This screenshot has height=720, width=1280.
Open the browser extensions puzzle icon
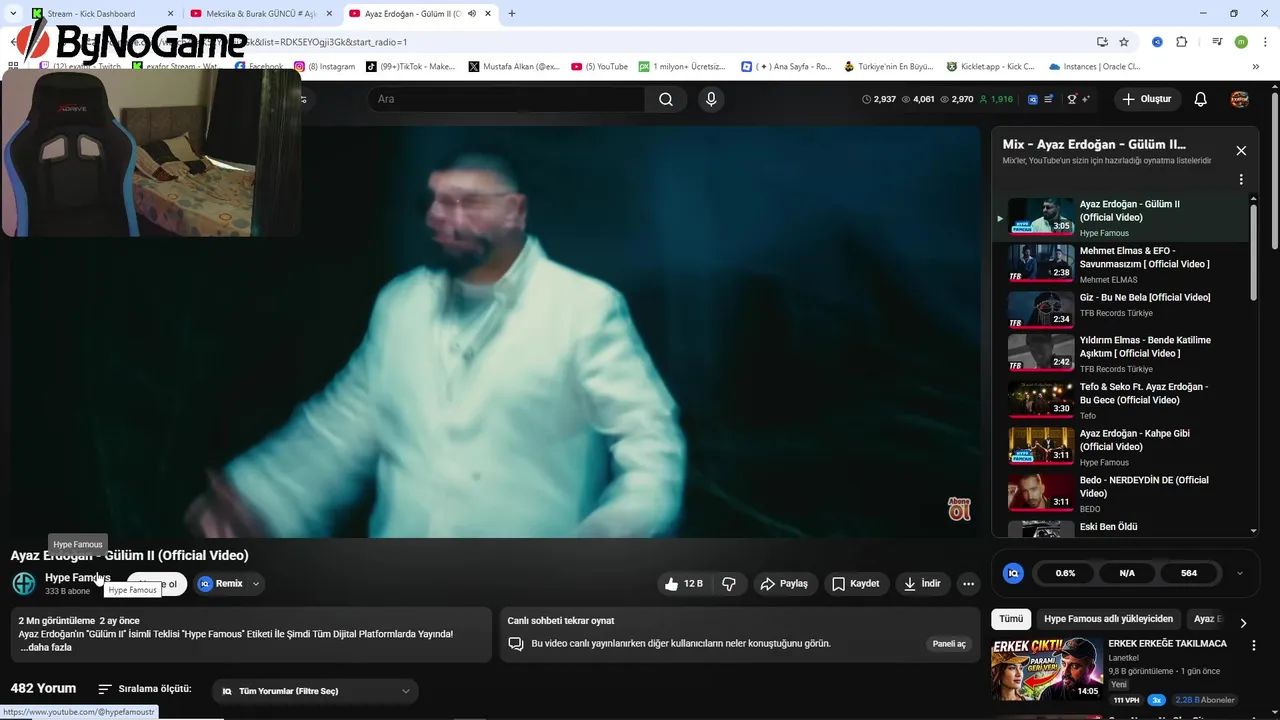(x=1181, y=42)
